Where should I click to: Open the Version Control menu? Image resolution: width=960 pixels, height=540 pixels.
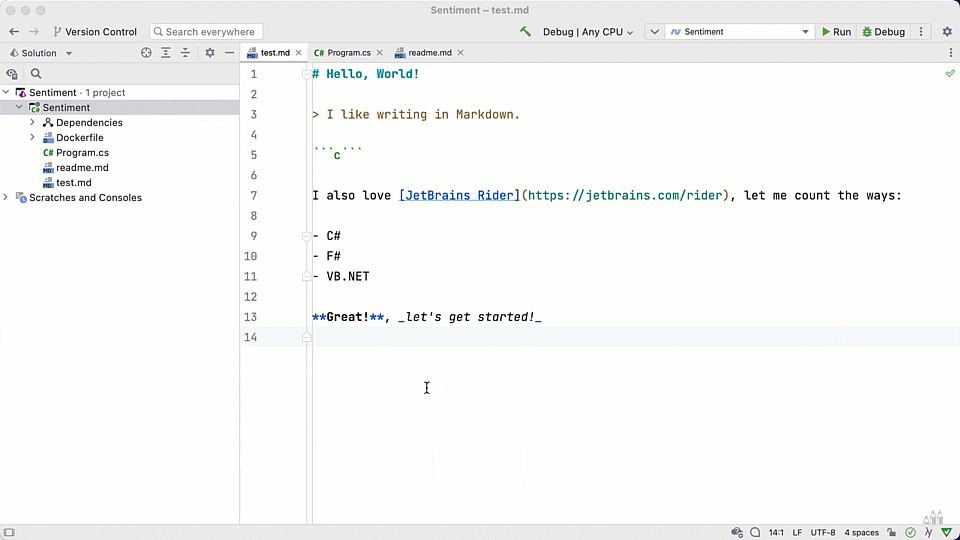(x=95, y=32)
